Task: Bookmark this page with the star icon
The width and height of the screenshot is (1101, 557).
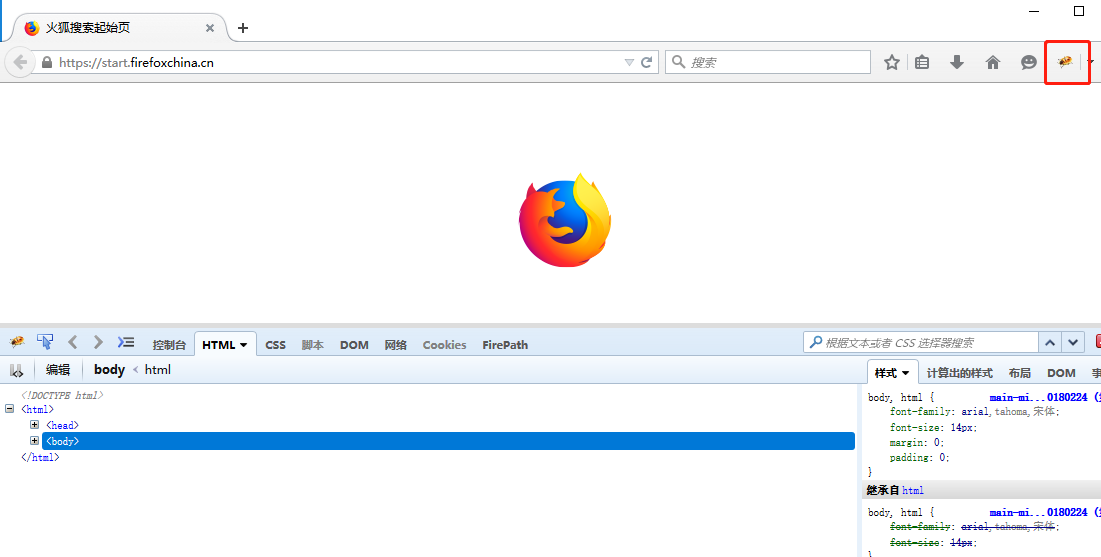Action: coord(892,63)
